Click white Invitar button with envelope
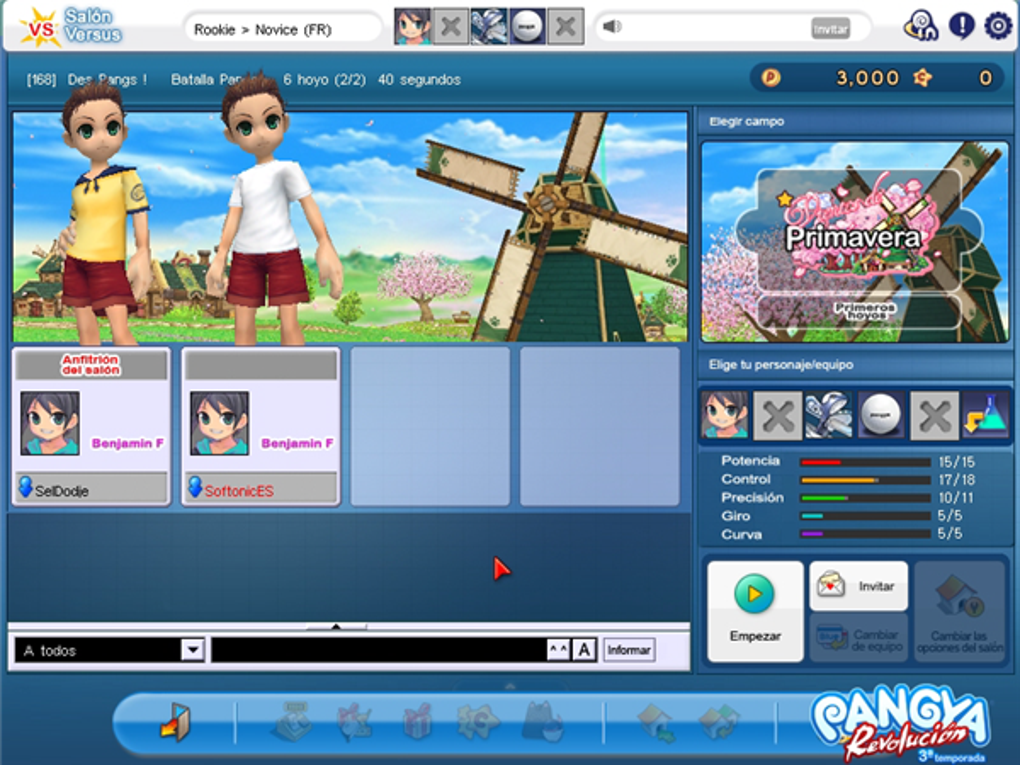 [x=858, y=585]
